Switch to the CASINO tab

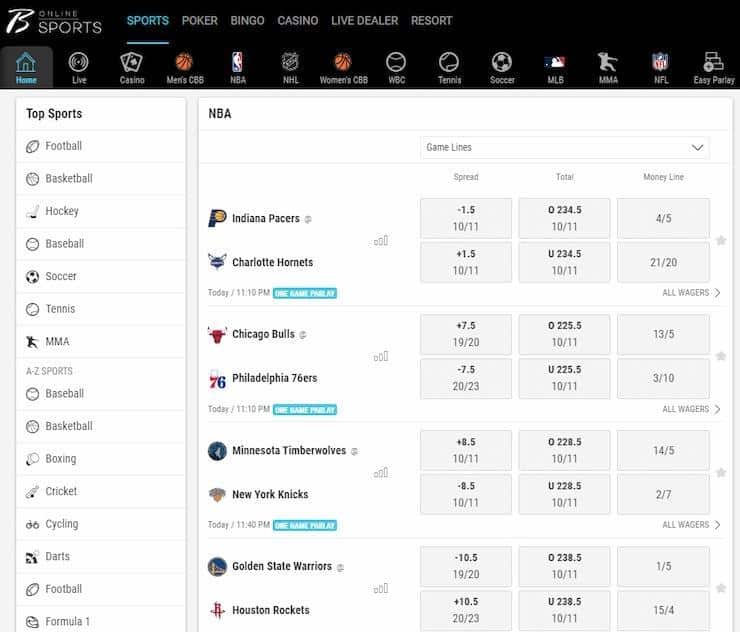(x=298, y=21)
